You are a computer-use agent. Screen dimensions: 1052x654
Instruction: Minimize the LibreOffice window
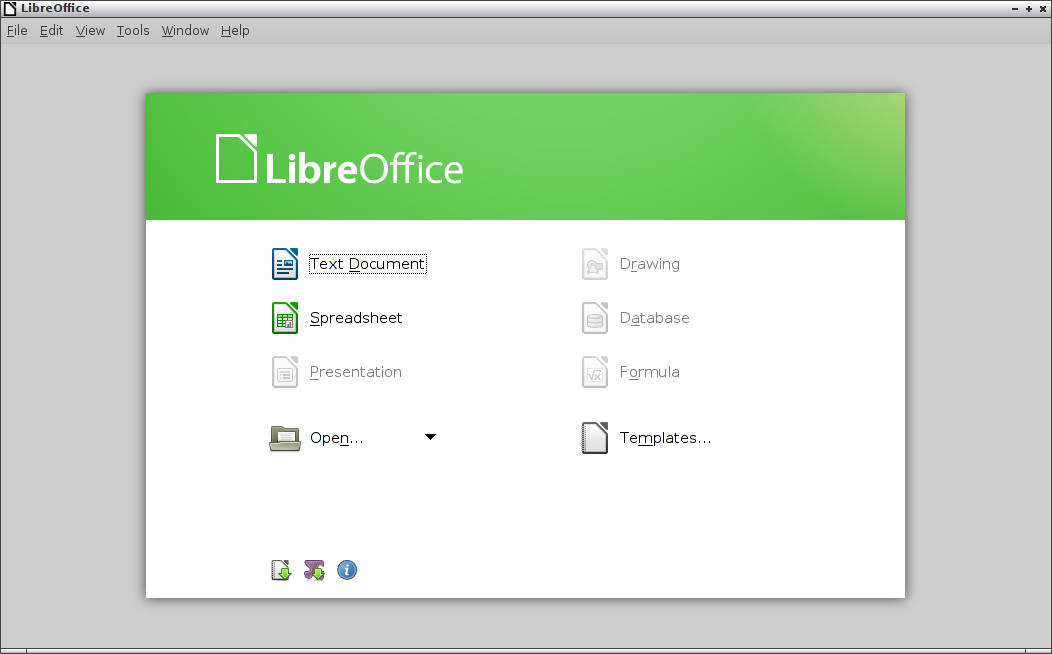coord(1014,9)
